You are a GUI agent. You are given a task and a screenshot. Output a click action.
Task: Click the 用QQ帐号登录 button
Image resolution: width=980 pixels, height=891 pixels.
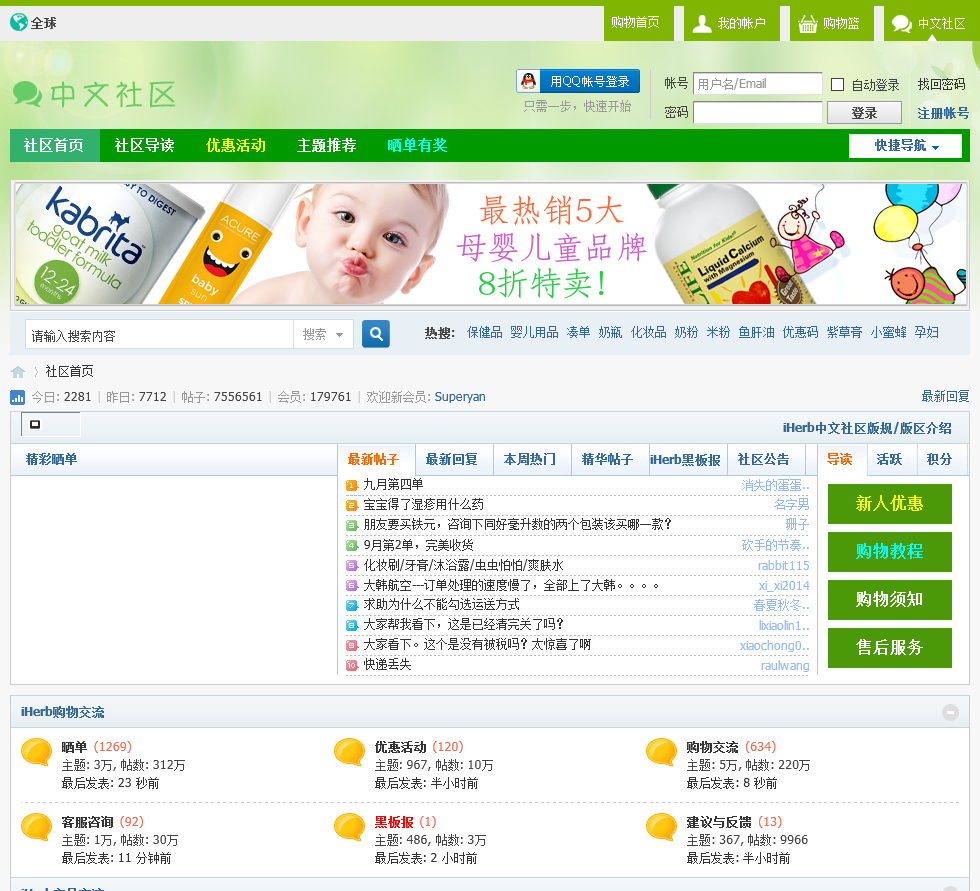point(578,81)
